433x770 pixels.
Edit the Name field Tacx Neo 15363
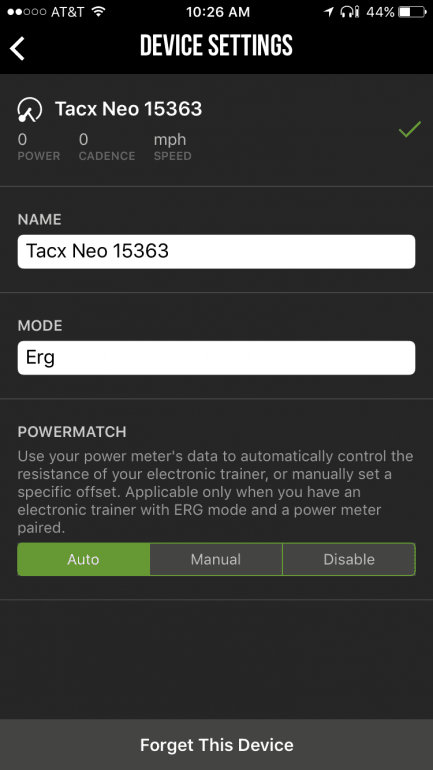point(216,251)
